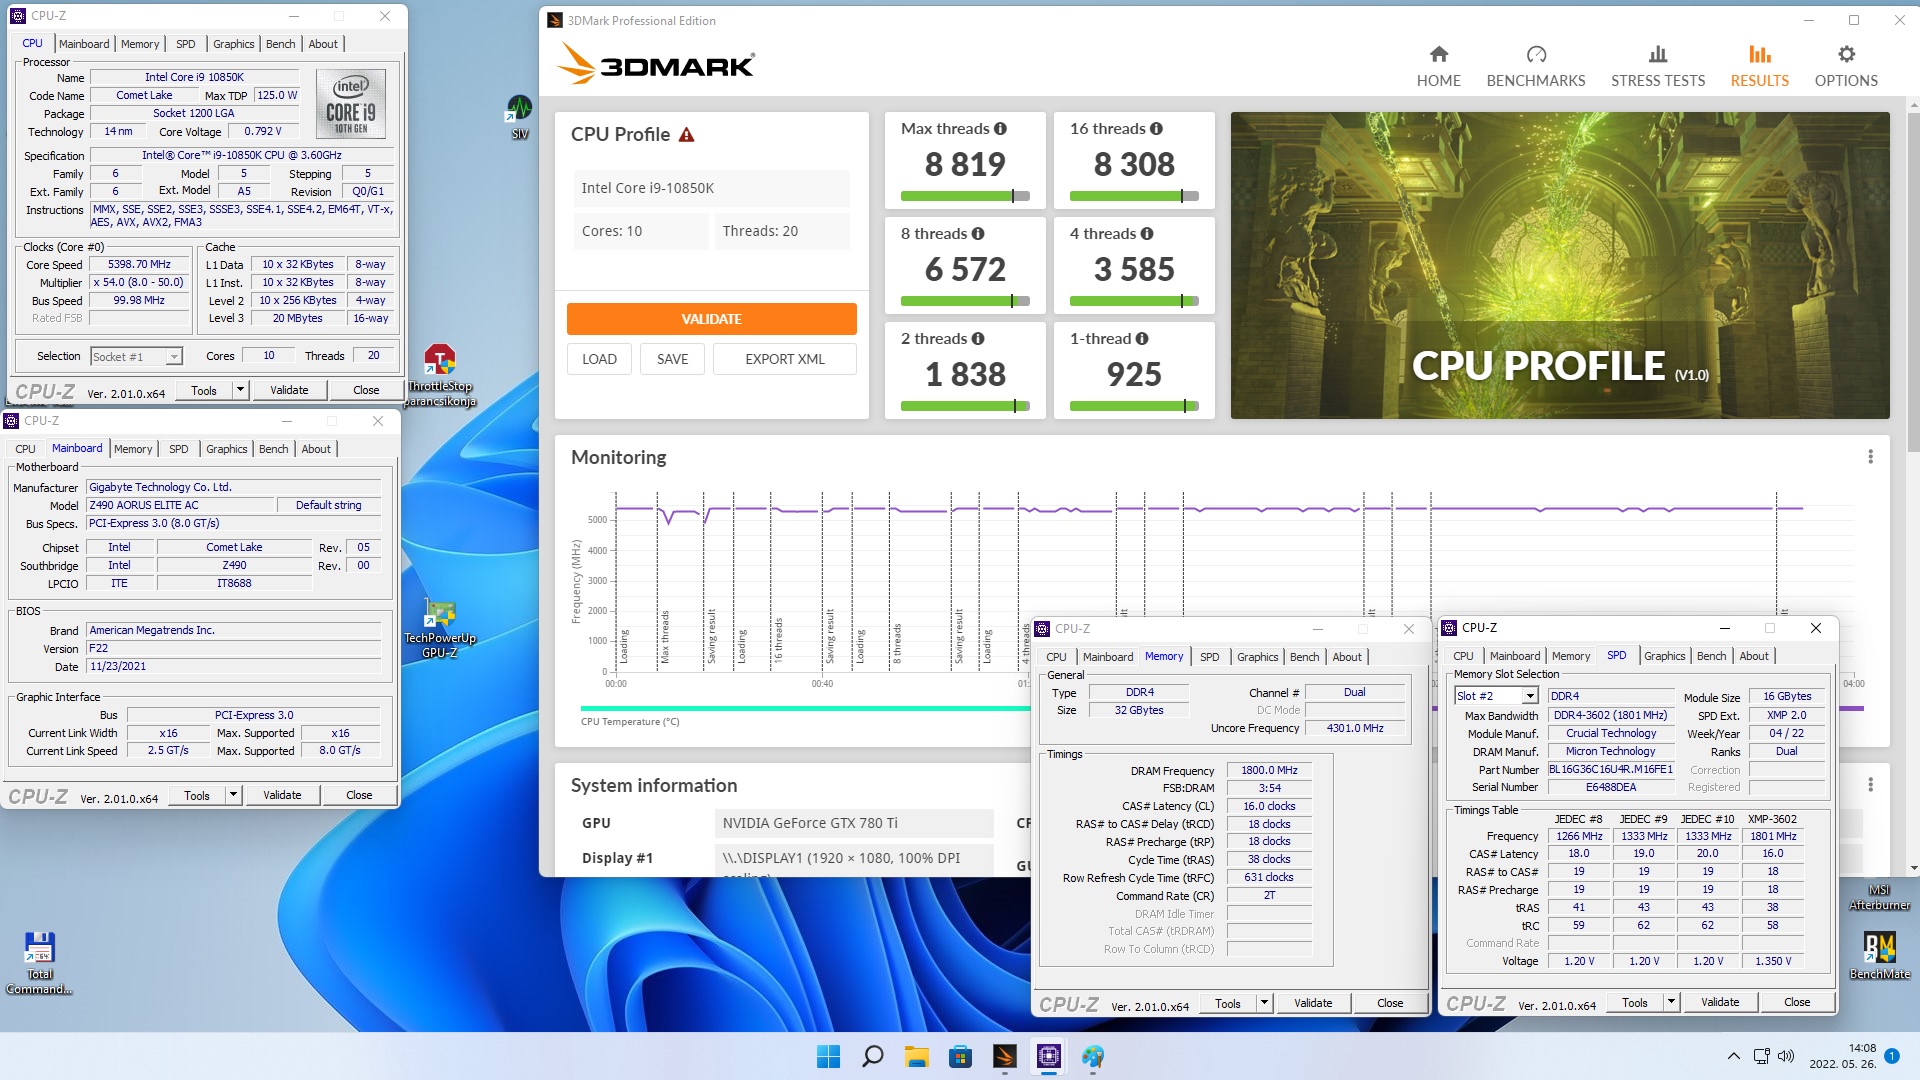Click info icon next to 4 threads
This screenshot has height=1080, width=1920.
pos(1147,233)
